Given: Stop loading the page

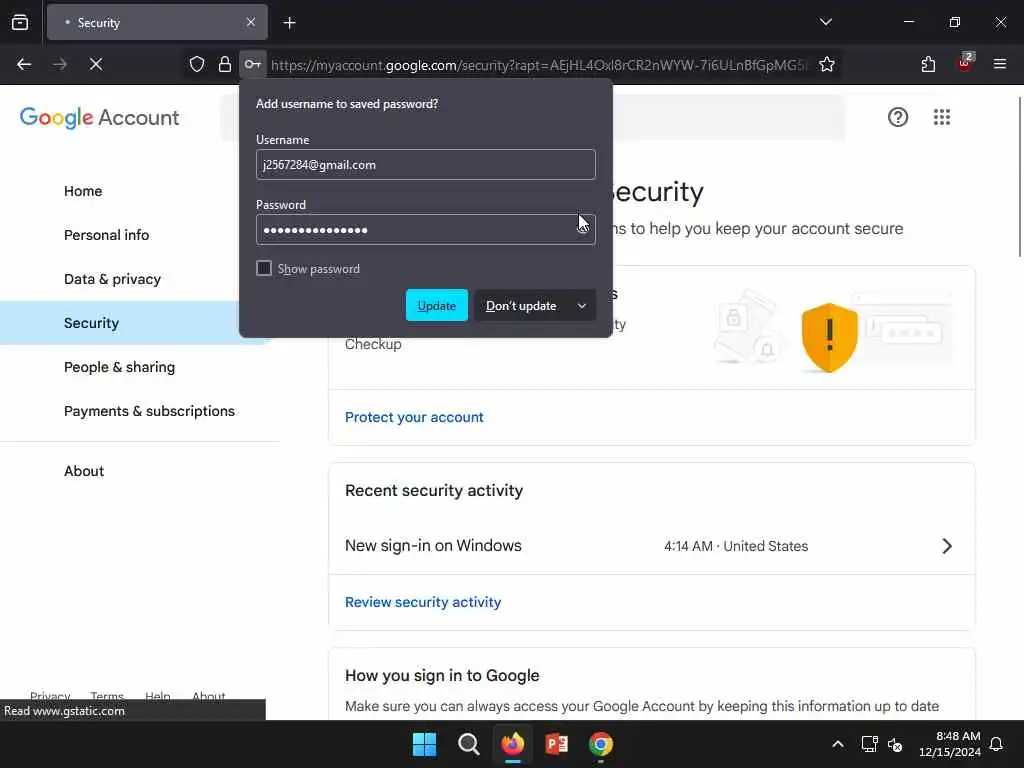Looking at the screenshot, I should (96, 64).
